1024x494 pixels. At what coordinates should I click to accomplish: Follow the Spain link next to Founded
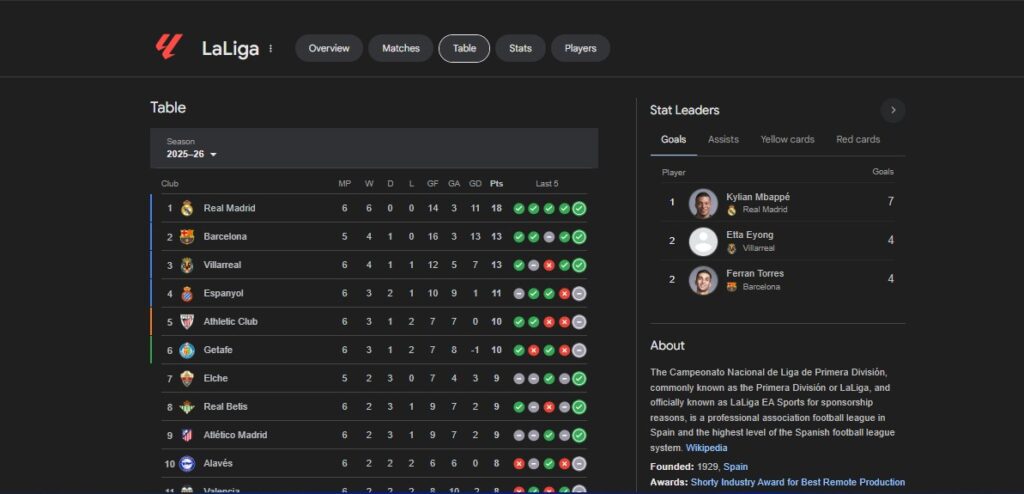[735, 467]
